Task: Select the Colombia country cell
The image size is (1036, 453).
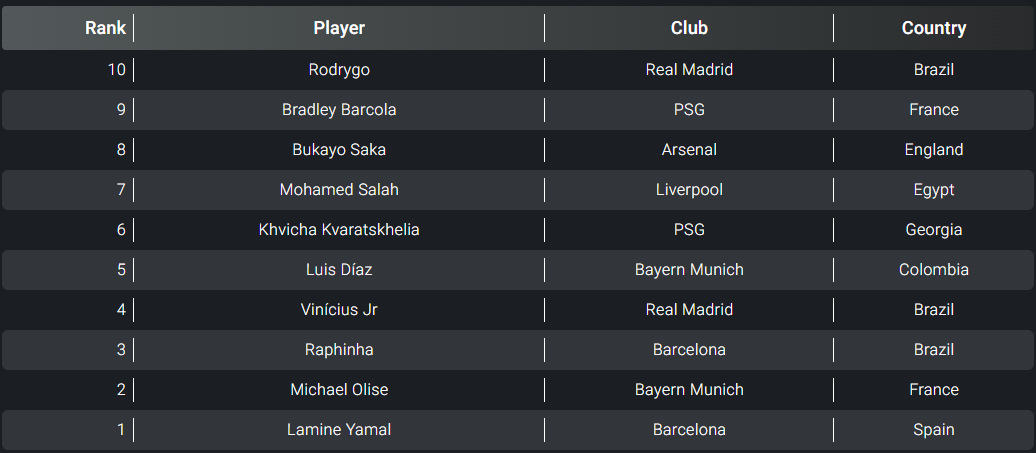Action: 933,270
